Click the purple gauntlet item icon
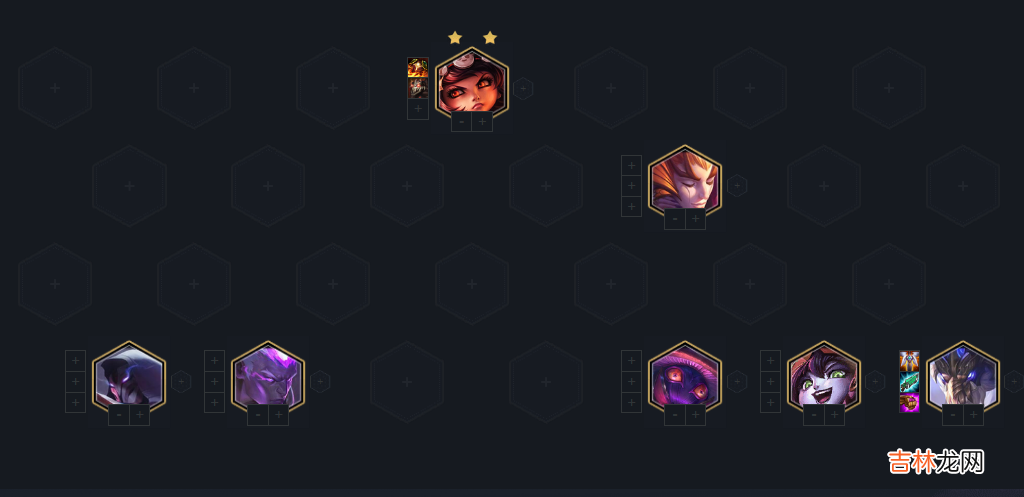 point(909,402)
